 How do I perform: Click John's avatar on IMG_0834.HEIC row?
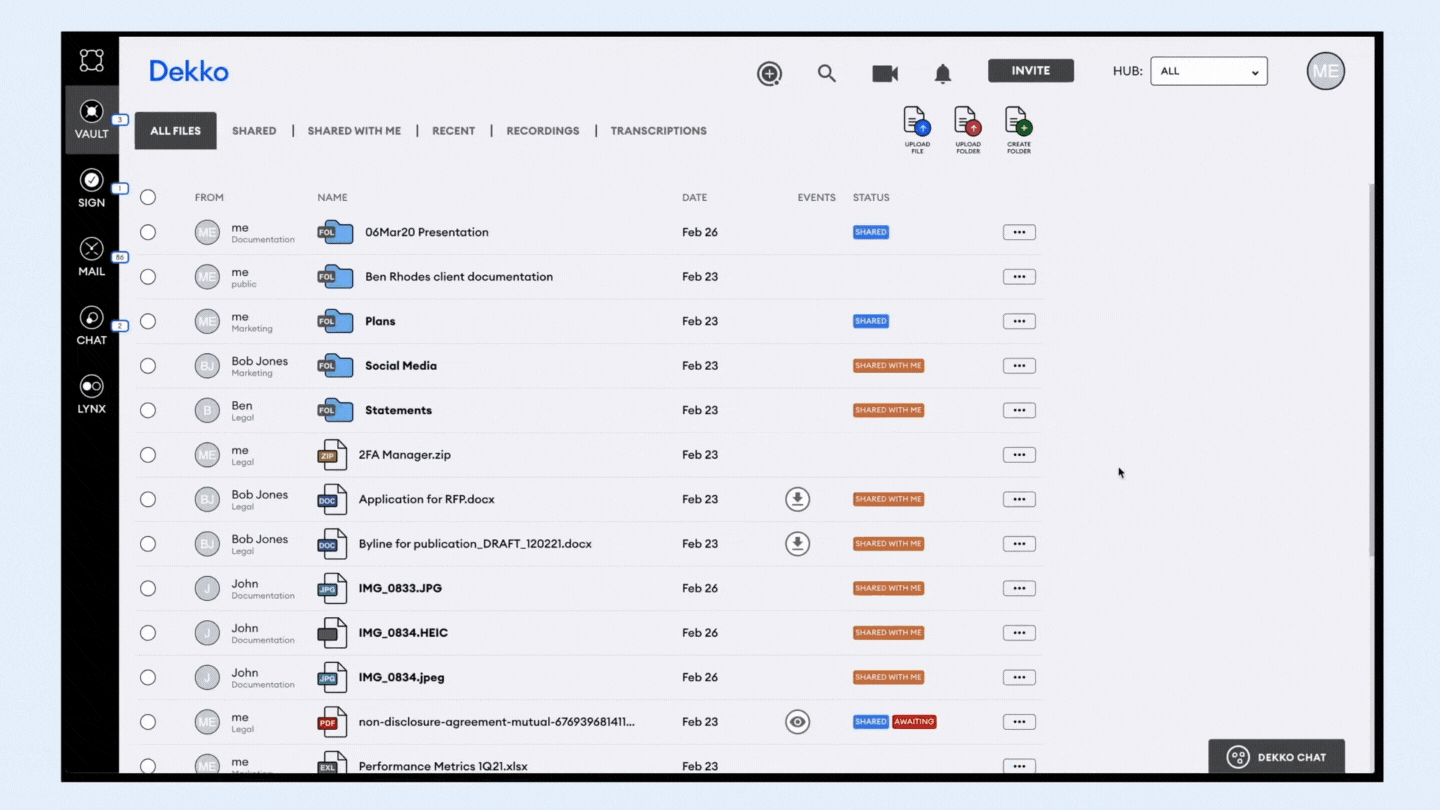point(207,633)
